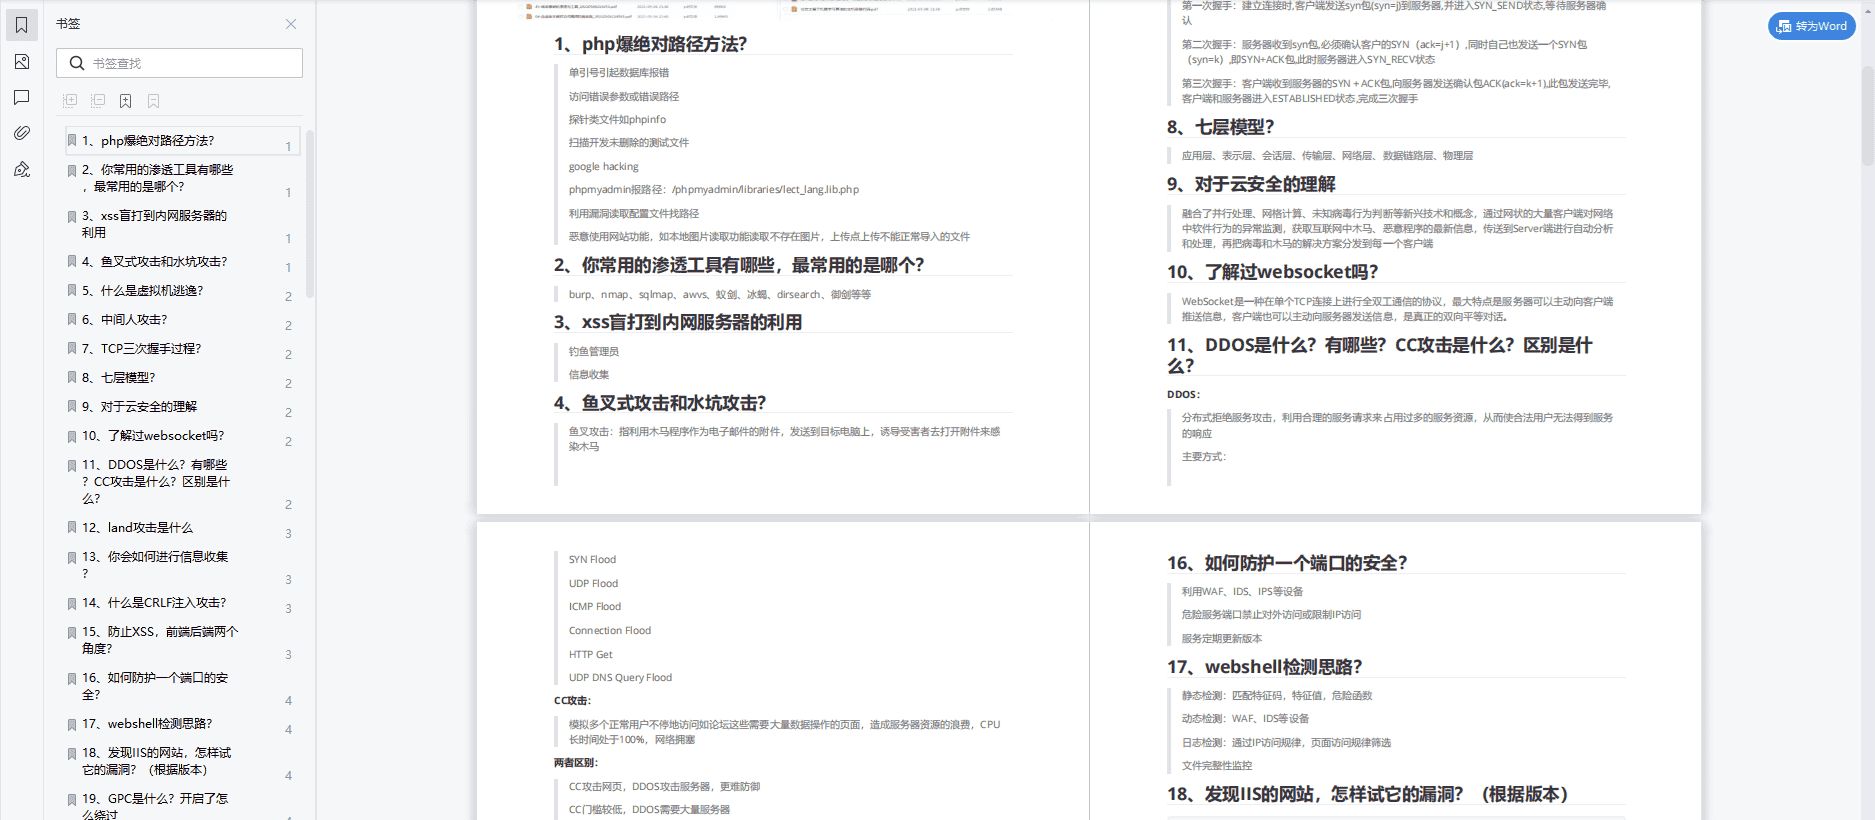Click the text UDP DNS Query Flood
This screenshot has height=820, width=1875.
[x=620, y=678]
